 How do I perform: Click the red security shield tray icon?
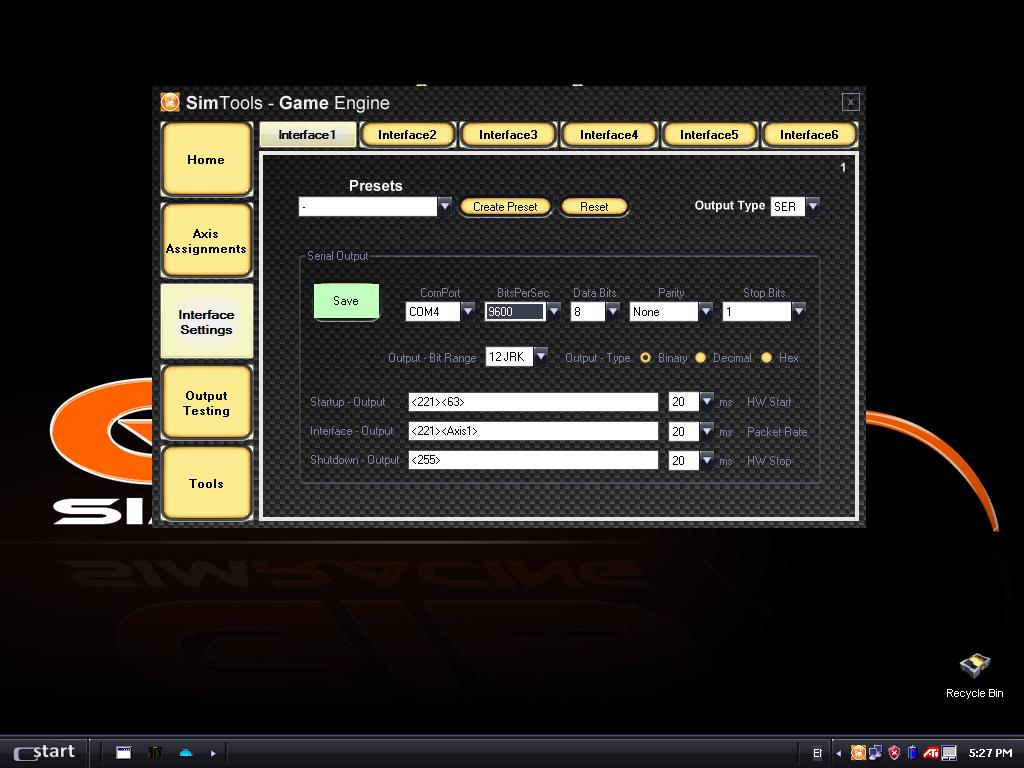894,753
